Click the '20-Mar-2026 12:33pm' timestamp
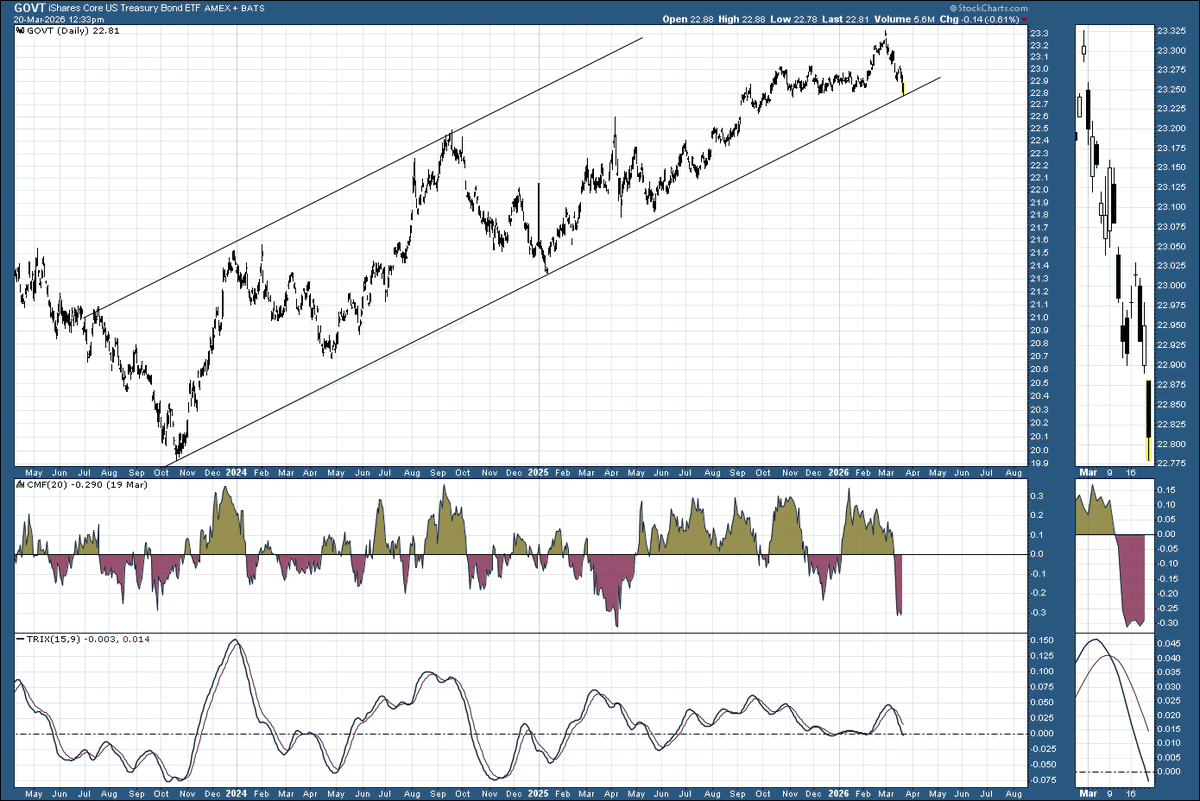 (58, 19)
